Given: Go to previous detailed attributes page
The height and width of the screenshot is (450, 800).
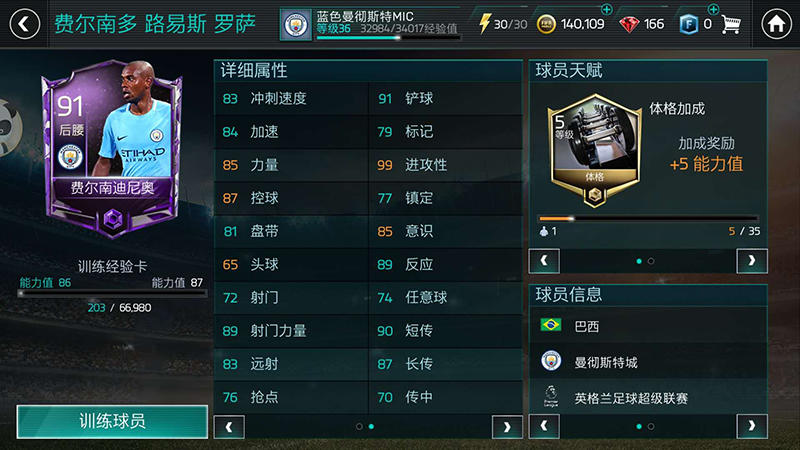Looking at the screenshot, I should point(229,427).
